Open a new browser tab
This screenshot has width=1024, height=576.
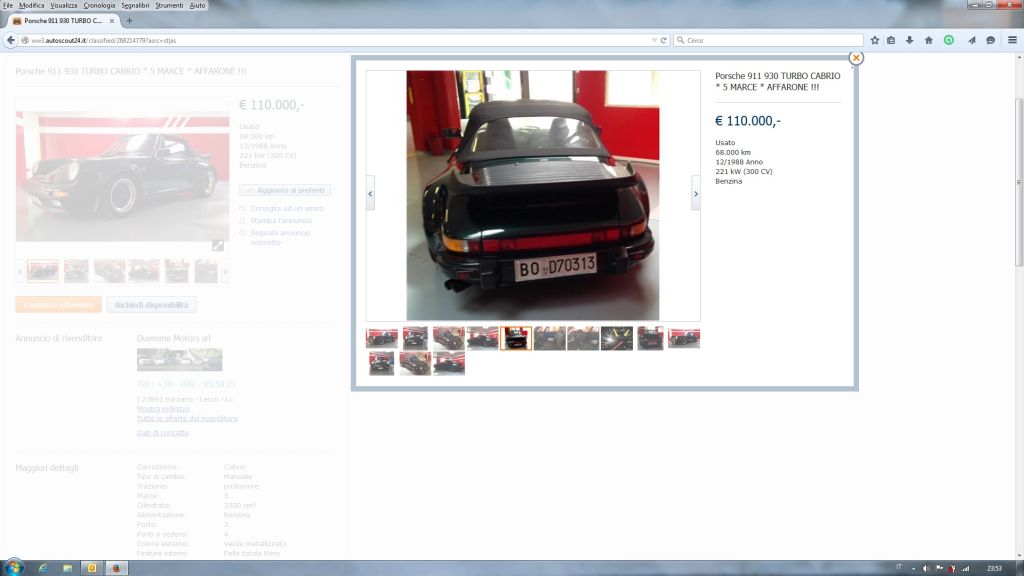tap(129, 21)
